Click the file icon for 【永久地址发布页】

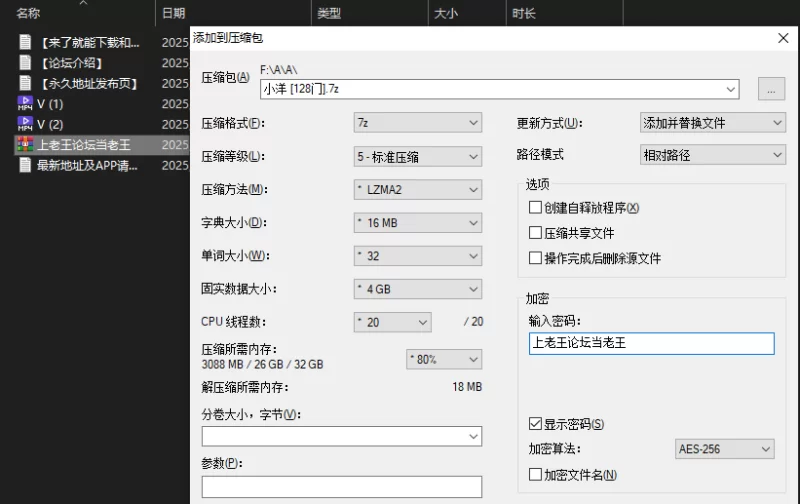pos(25,83)
